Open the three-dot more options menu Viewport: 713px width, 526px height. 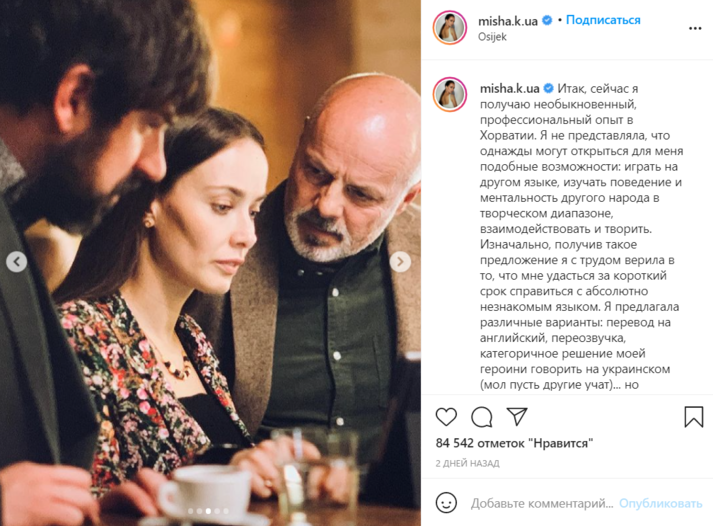pos(695,28)
